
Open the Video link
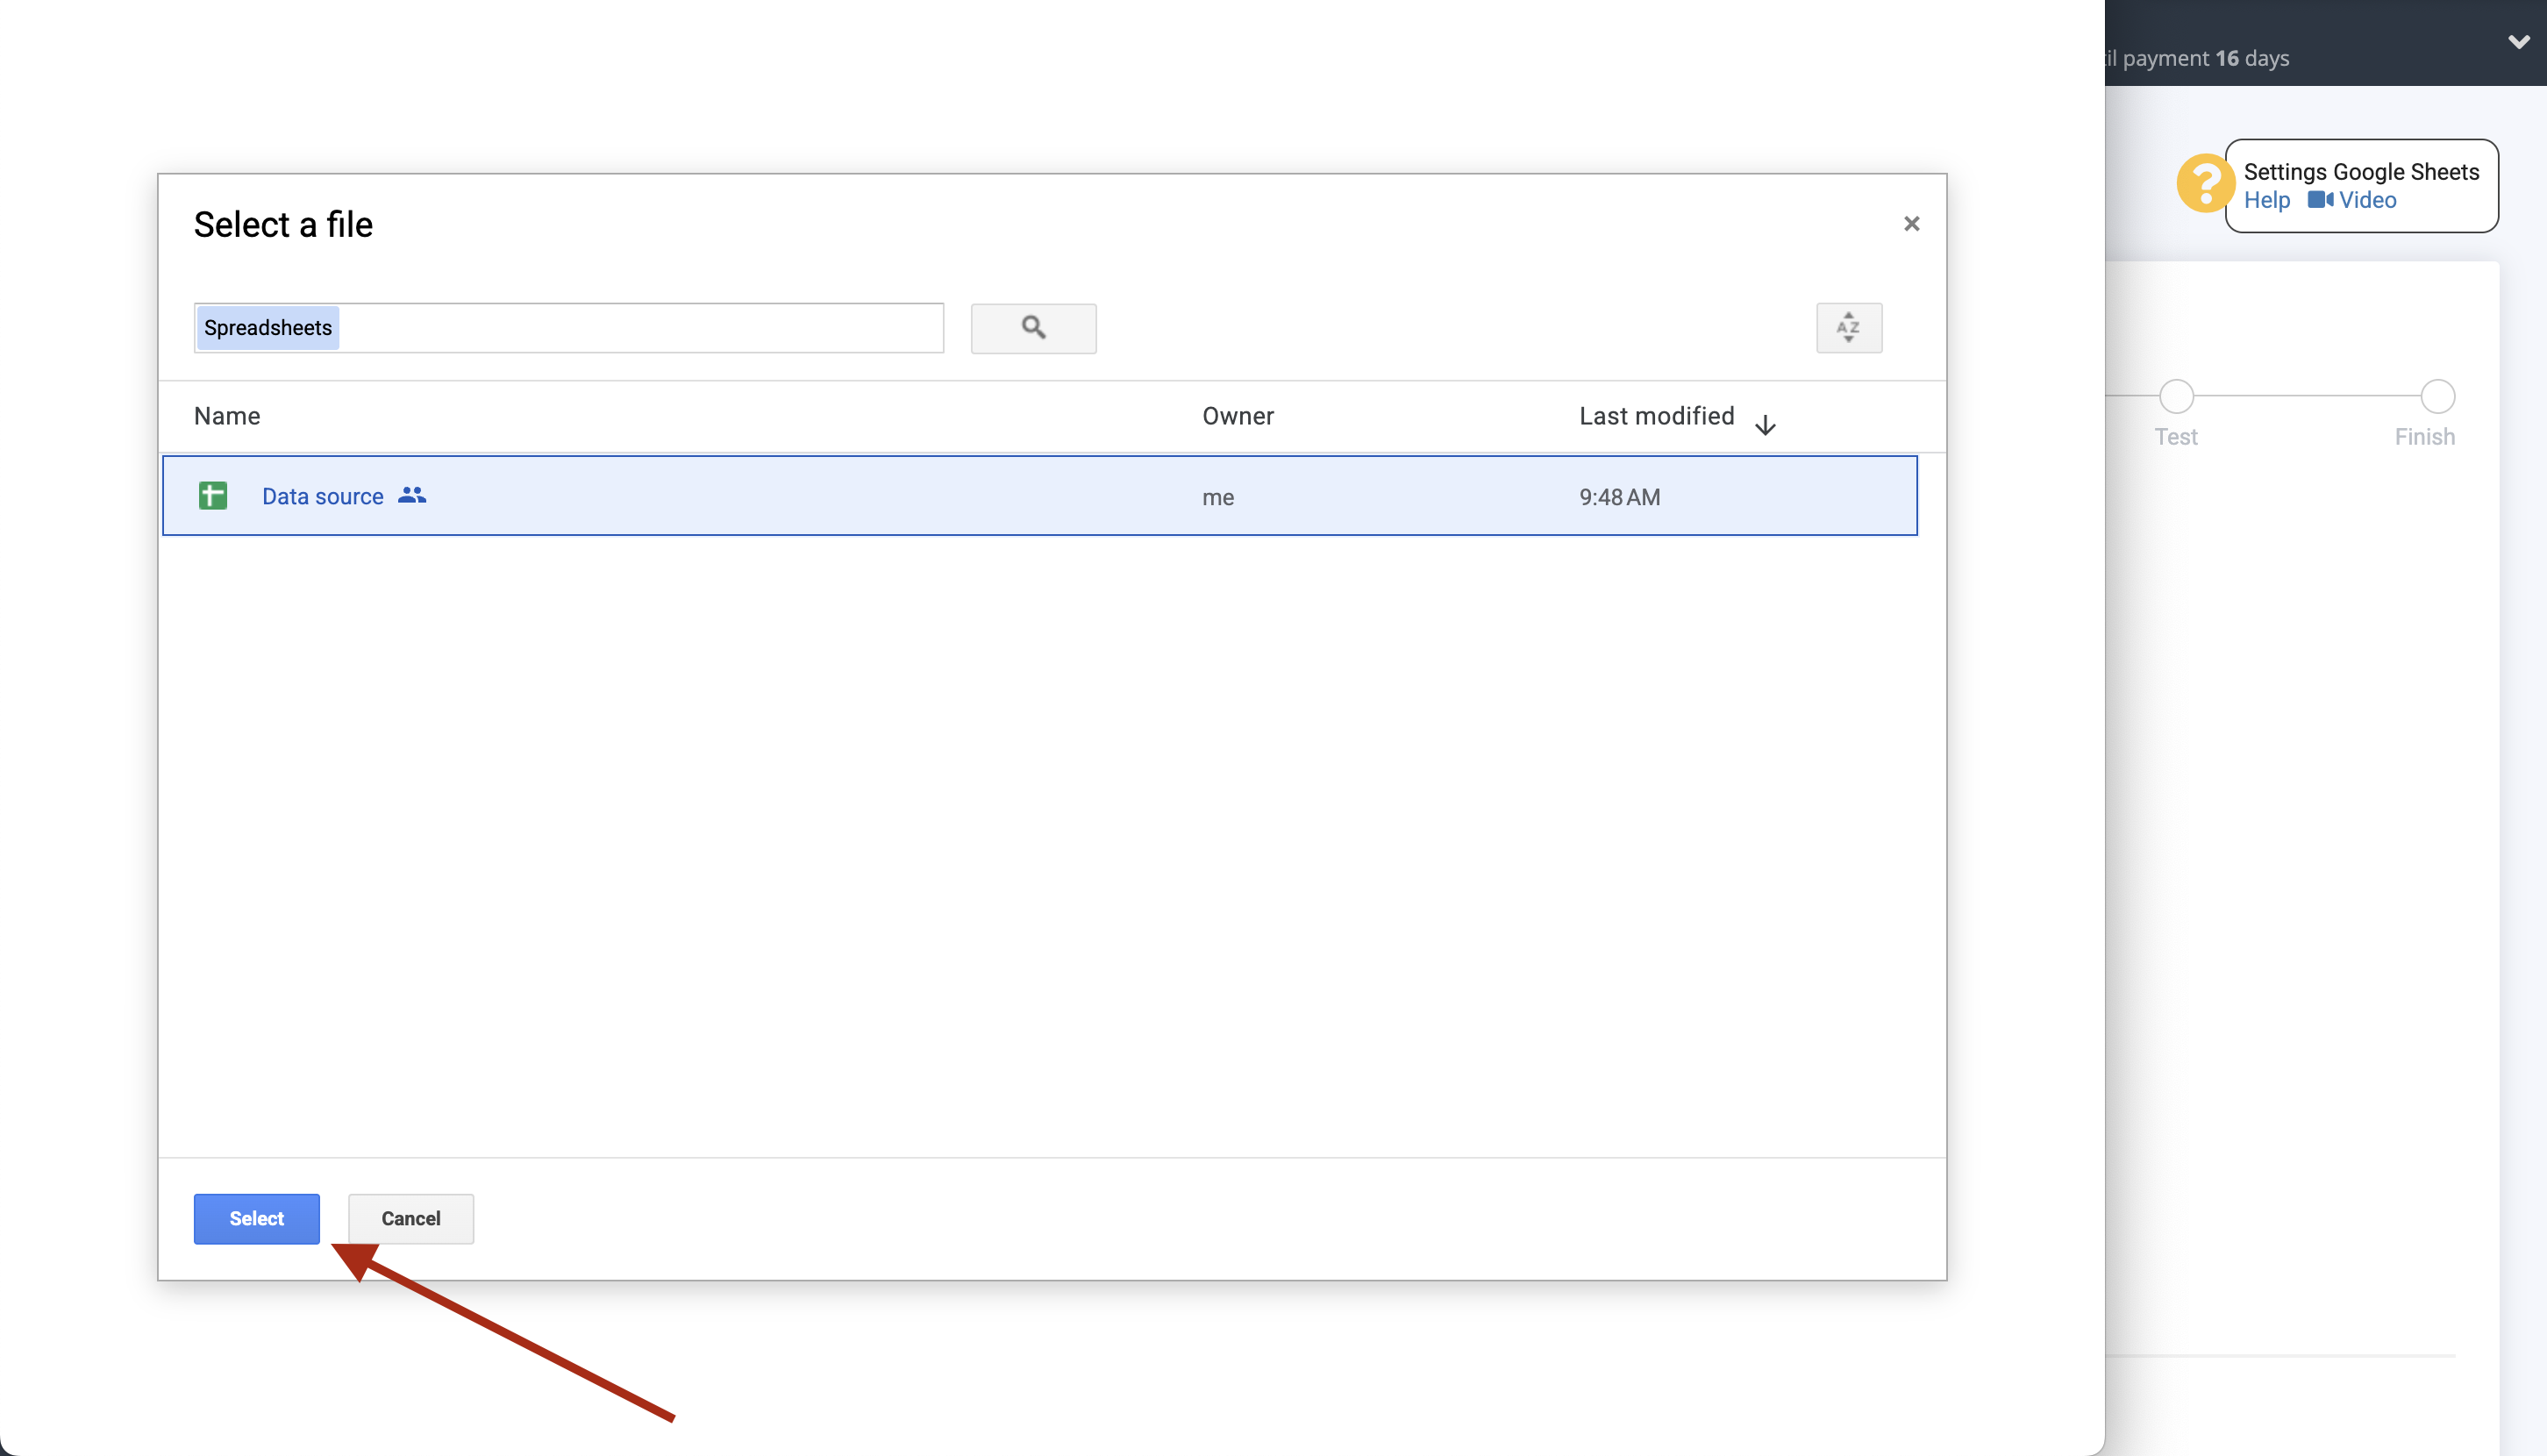pyautogui.click(x=2369, y=200)
